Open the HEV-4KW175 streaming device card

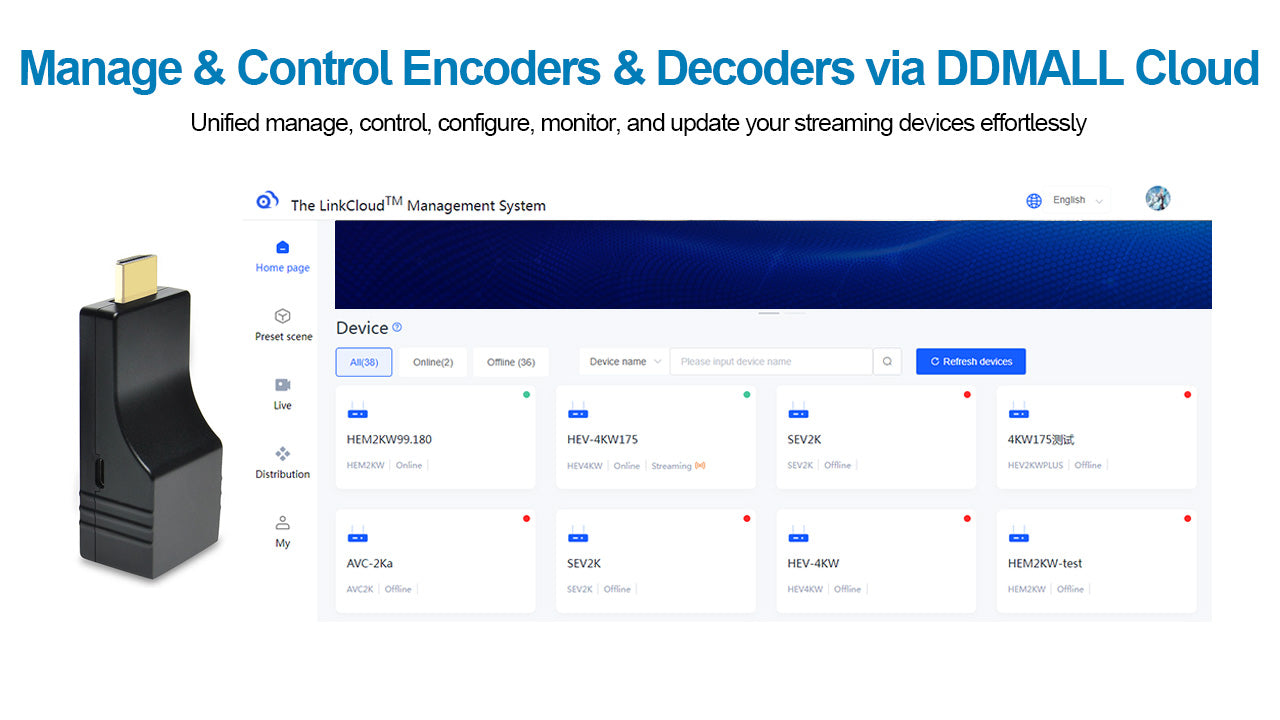tap(655, 439)
